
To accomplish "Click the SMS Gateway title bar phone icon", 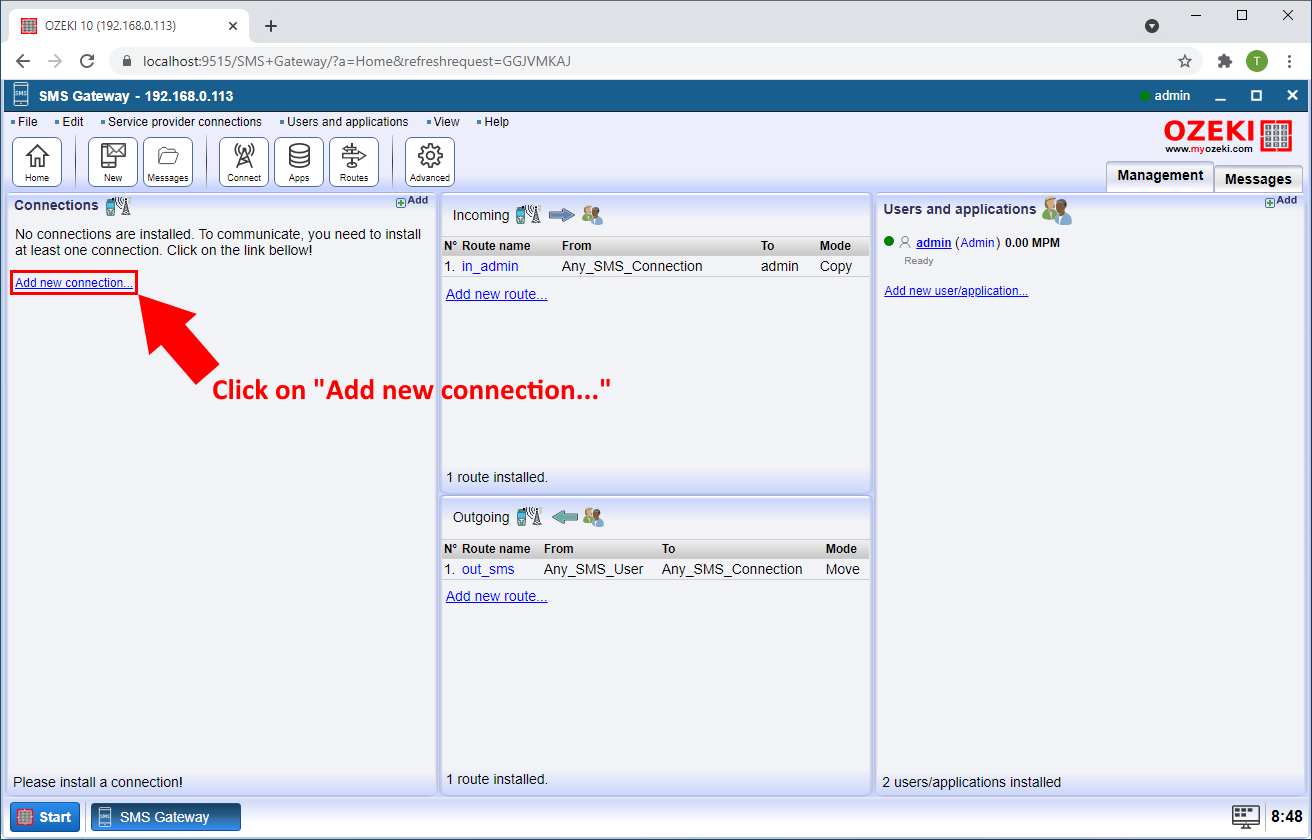I will 21,96.
